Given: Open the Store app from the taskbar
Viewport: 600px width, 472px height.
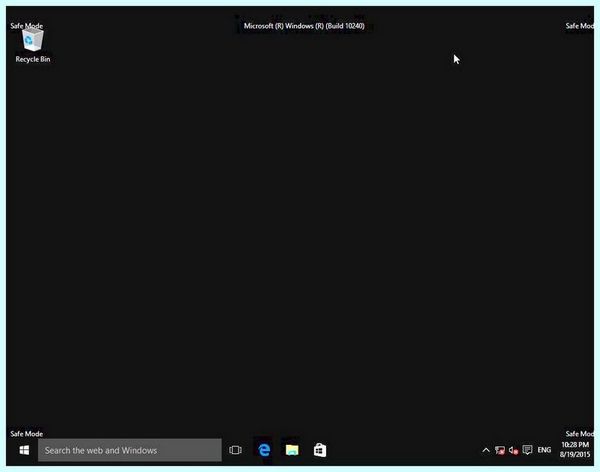Looking at the screenshot, I should coord(320,450).
